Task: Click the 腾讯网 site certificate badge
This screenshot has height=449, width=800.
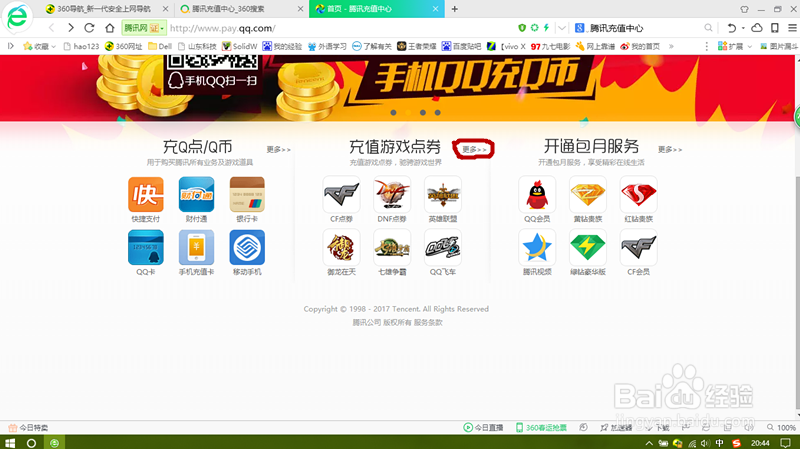Action: pos(143,28)
